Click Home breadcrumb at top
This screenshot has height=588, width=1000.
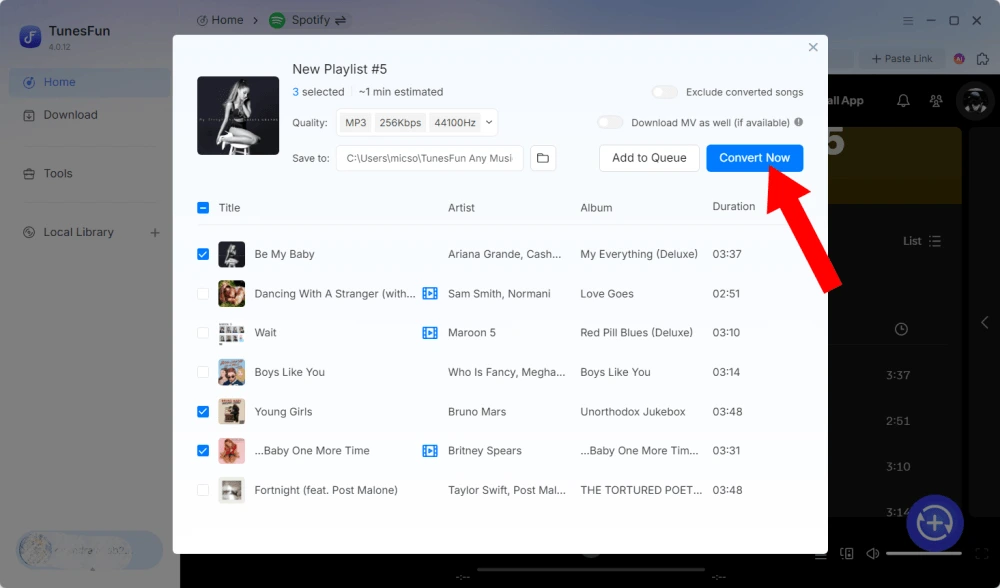[x=220, y=20]
